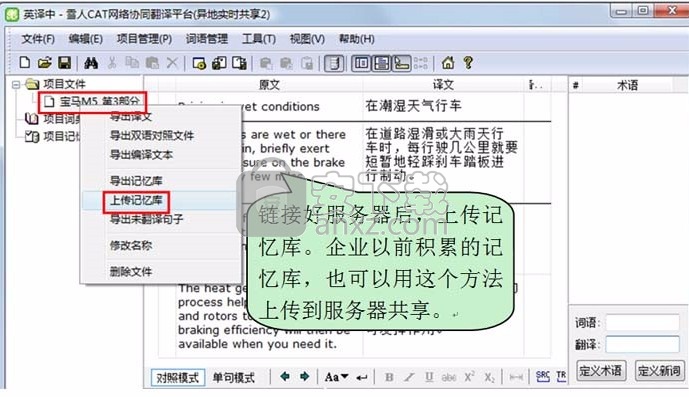The width and height of the screenshot is (689, 397).
Task: Click the New file toolbar icon
Action: [x=25, y=63]
